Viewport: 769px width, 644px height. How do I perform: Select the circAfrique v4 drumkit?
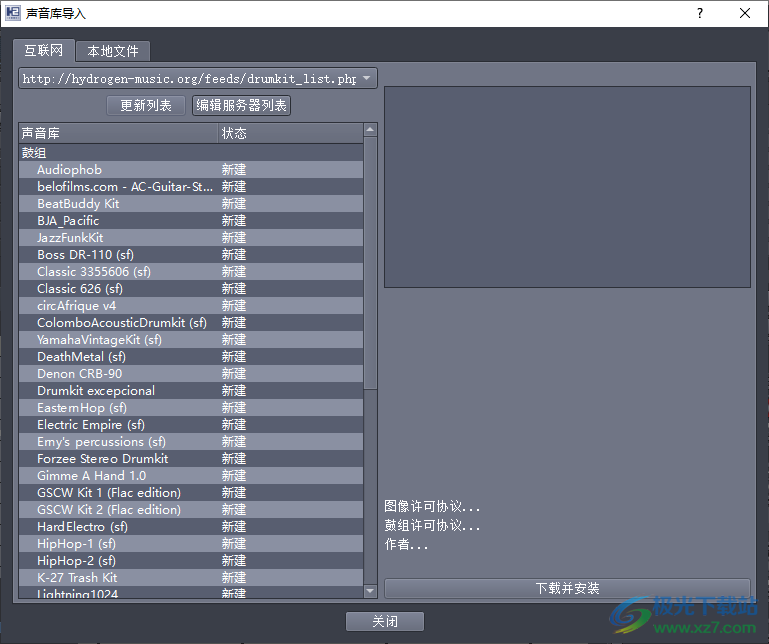pyautogui.click(x=191, y=306)
